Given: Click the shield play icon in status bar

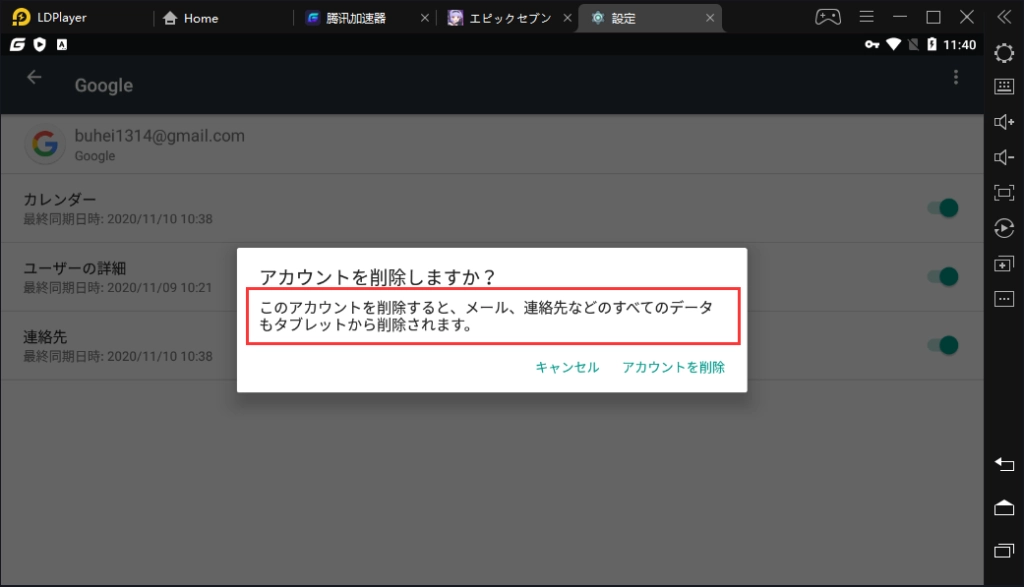Looking at the screenshot, I should click(40, 44).
